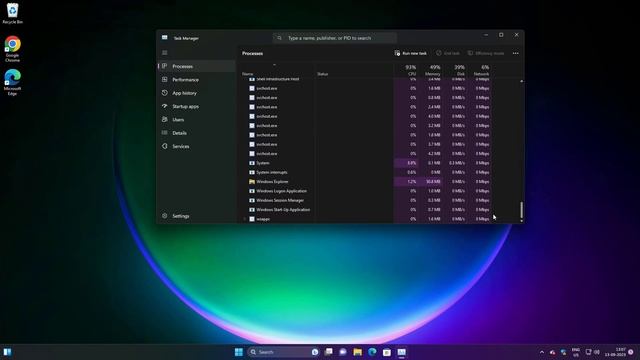Select the System interrupts row
The width and height of the screenshot is (640, 360).
[x=366, y=172]
